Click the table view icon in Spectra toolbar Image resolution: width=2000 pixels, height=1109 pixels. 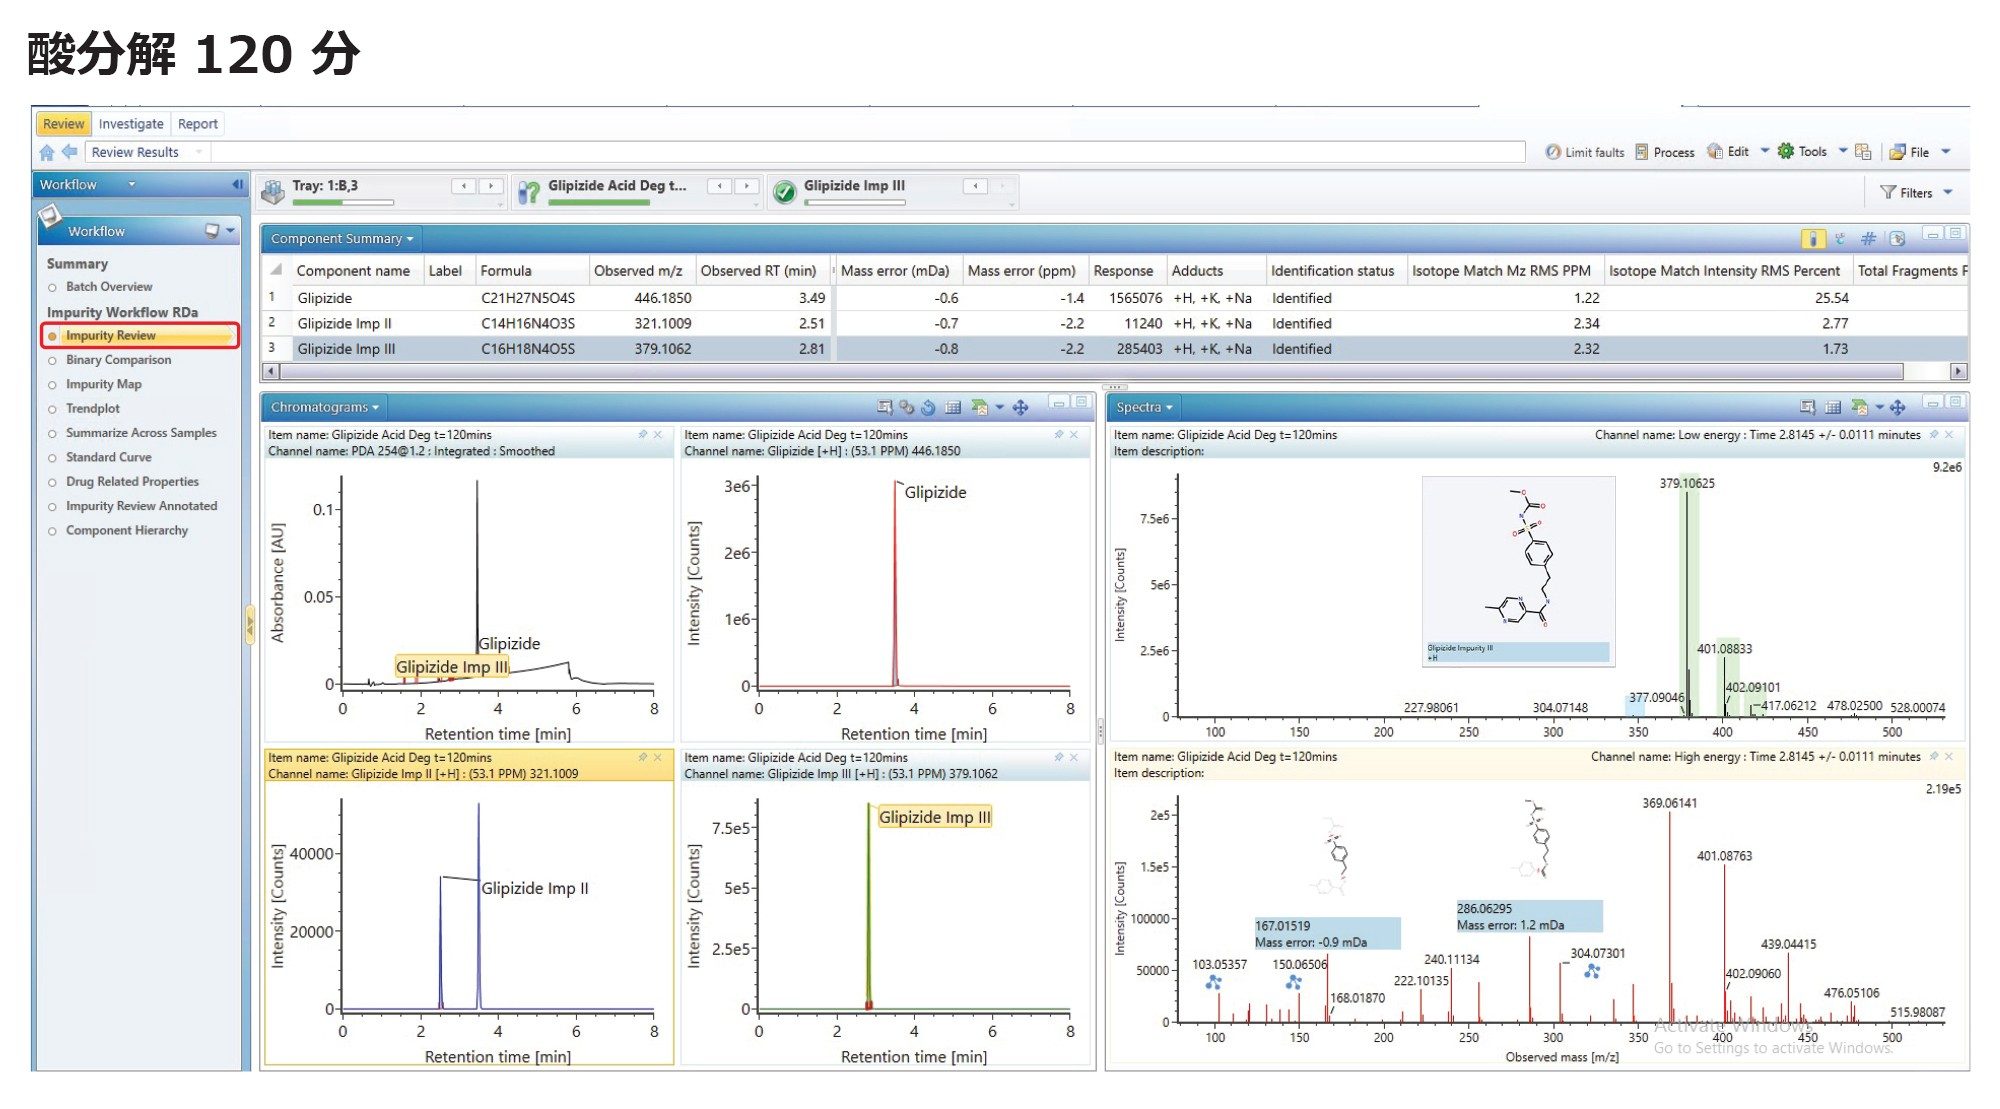pyautogui.click(x=1833, y=407)
